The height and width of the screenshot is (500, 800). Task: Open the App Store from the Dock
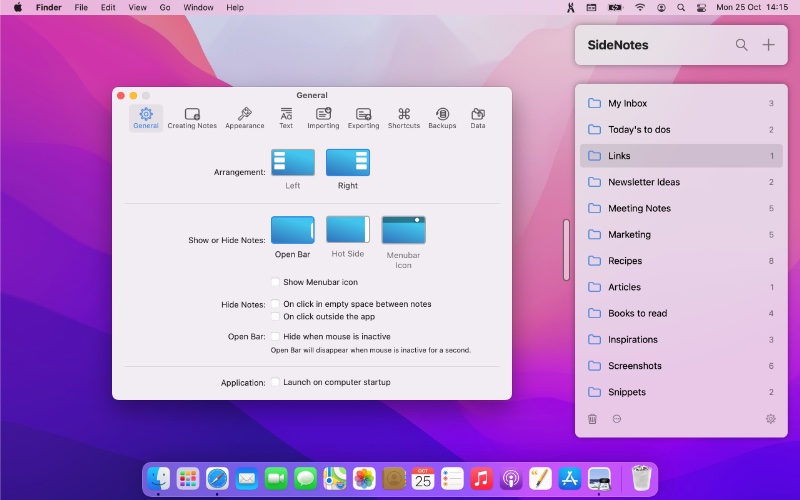click(x=570, y=479)
